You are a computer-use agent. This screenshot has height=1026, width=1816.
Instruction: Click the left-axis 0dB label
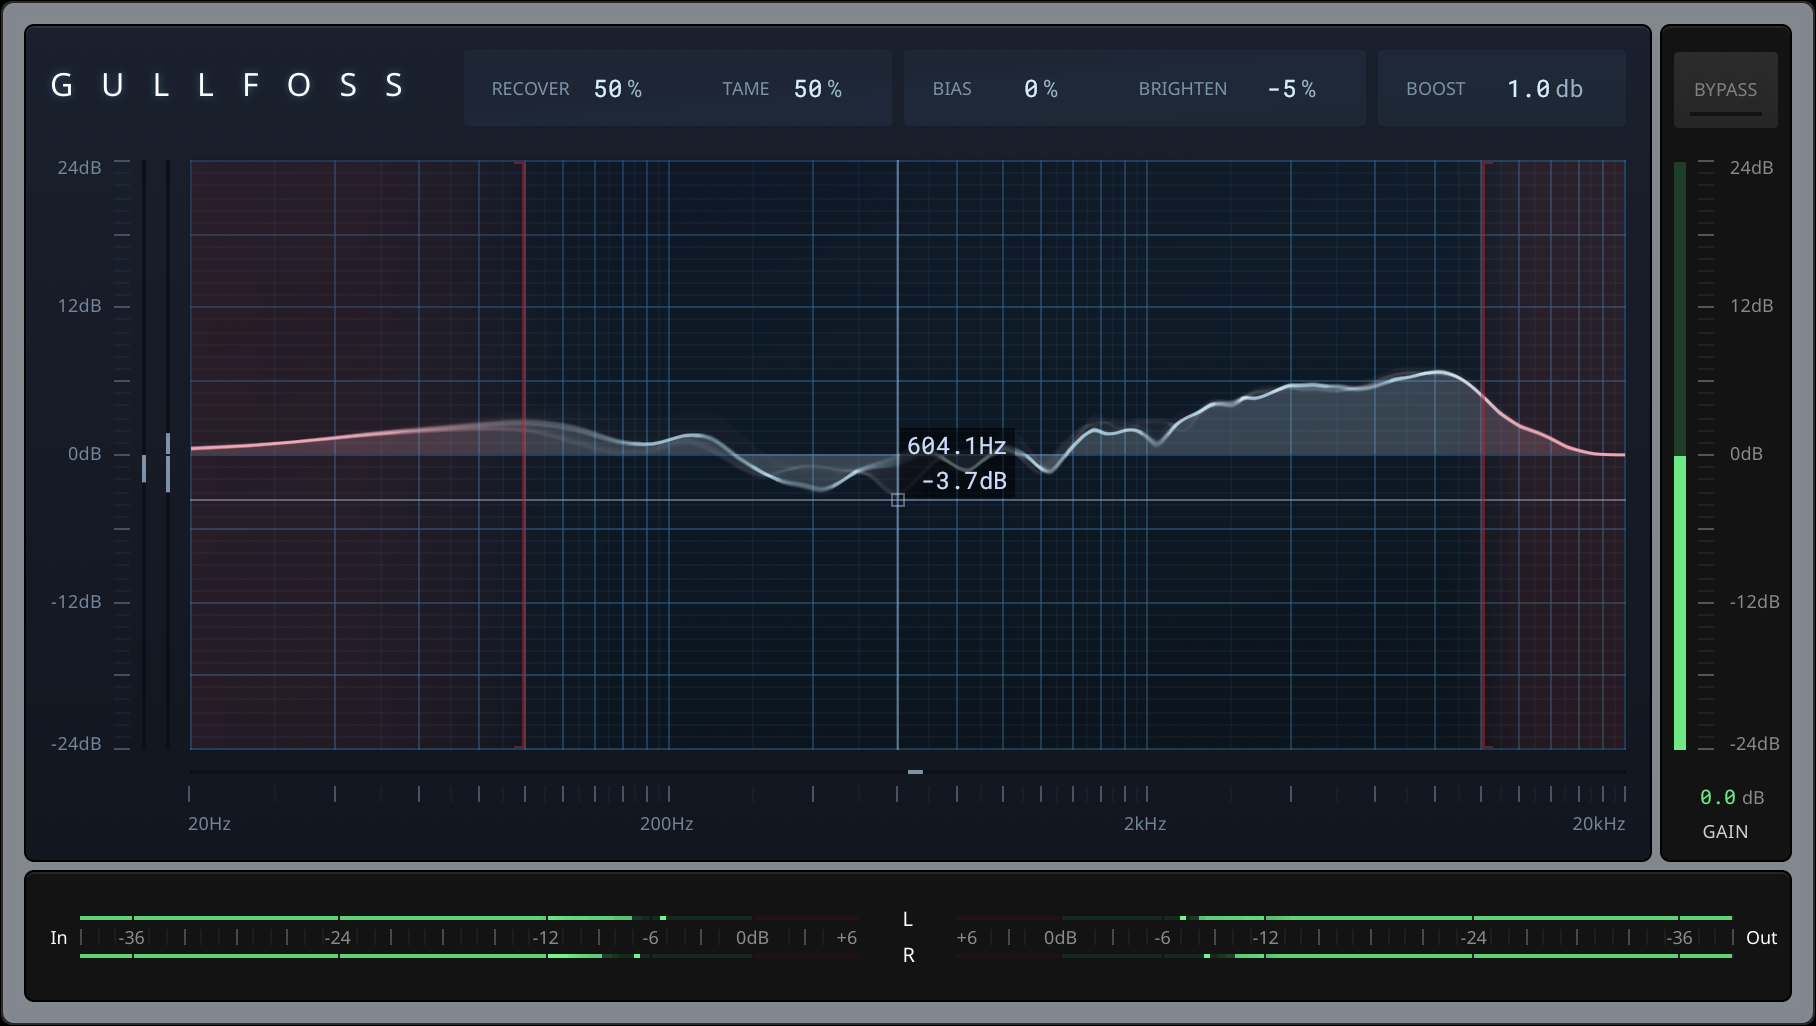[x=84, y=454]
